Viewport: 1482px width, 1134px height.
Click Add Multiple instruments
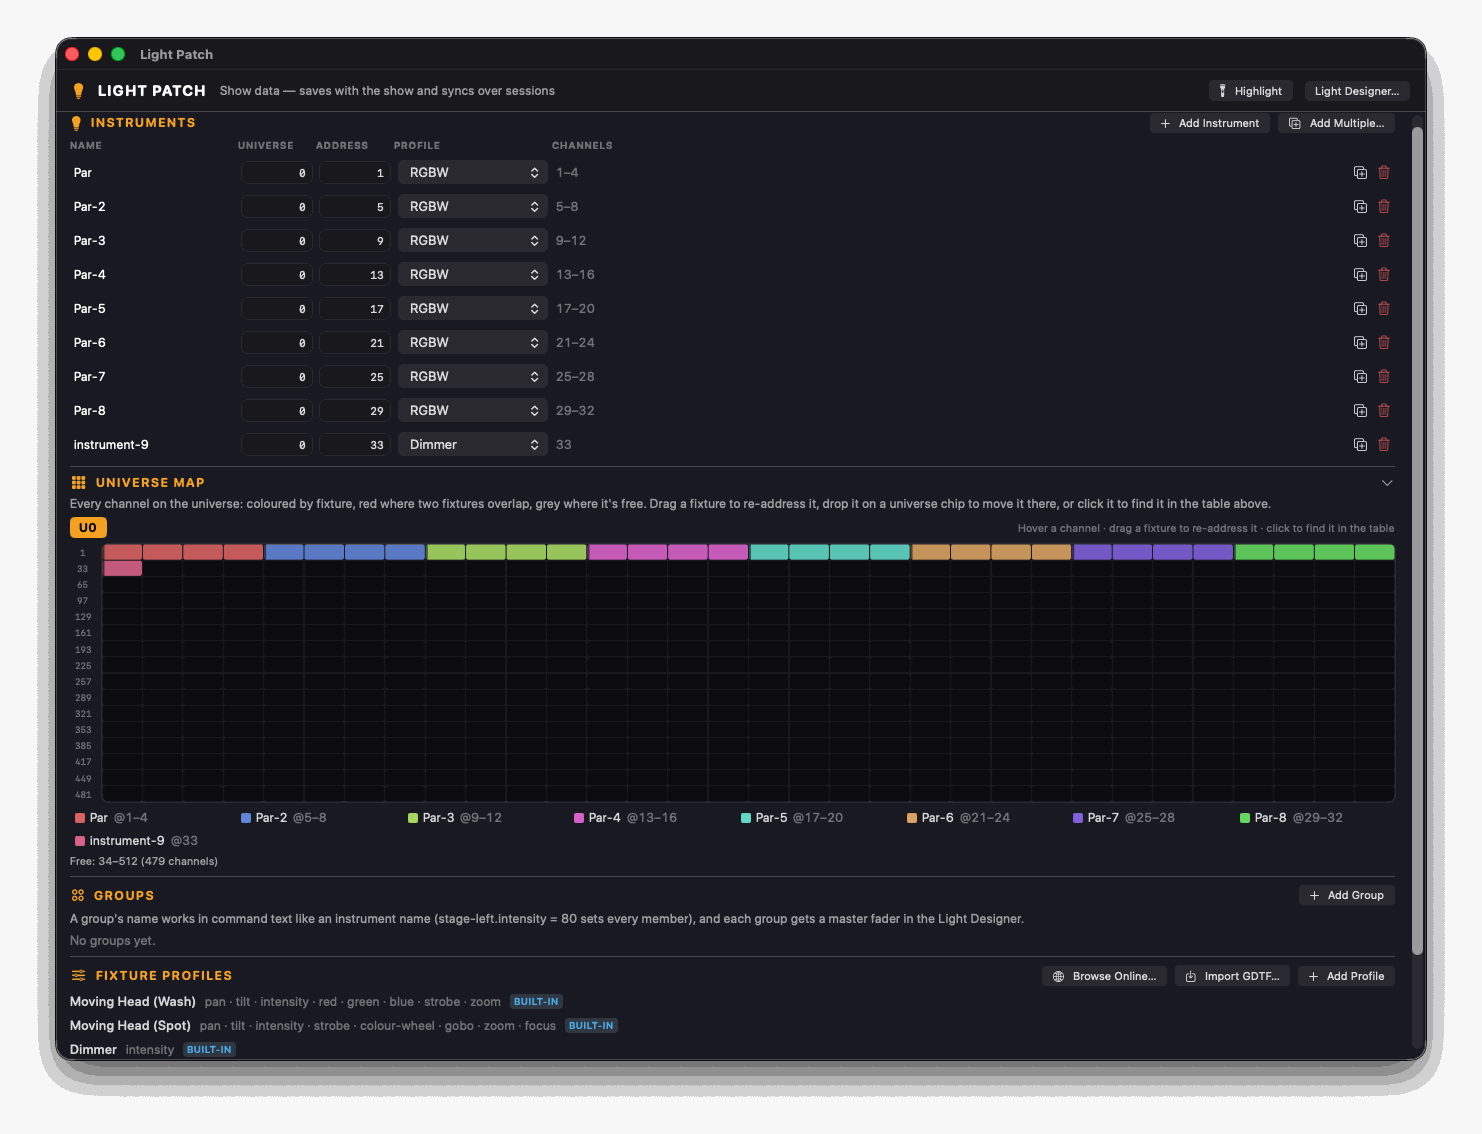(x=1337, y=123)
